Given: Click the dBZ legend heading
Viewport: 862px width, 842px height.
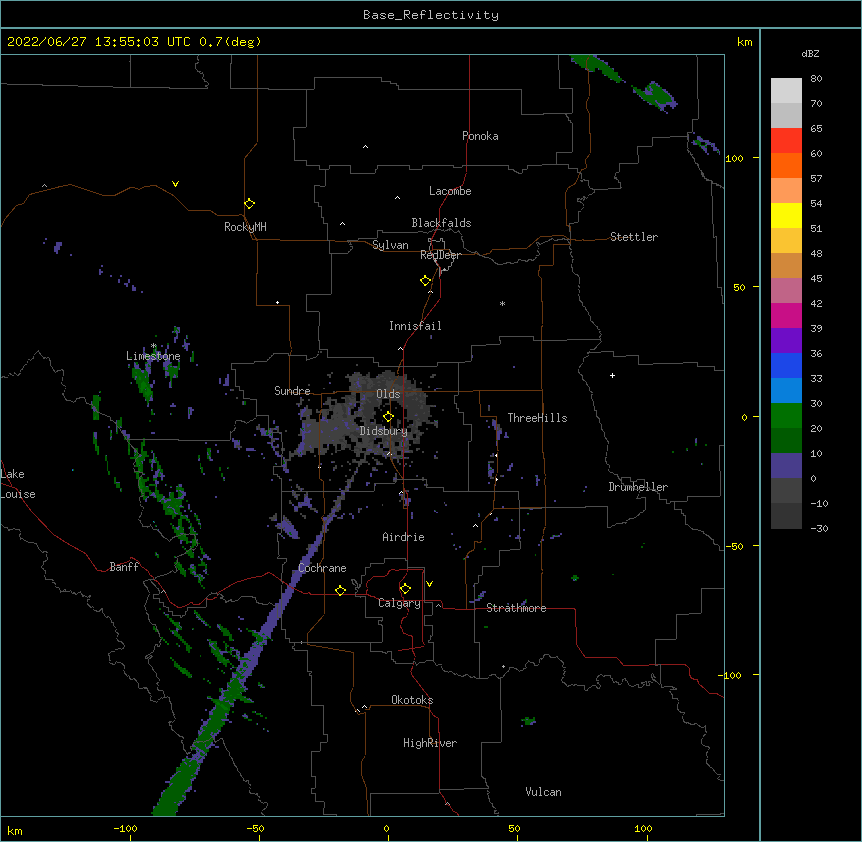Looking at the screenshot, I should (x=810, y=53).
